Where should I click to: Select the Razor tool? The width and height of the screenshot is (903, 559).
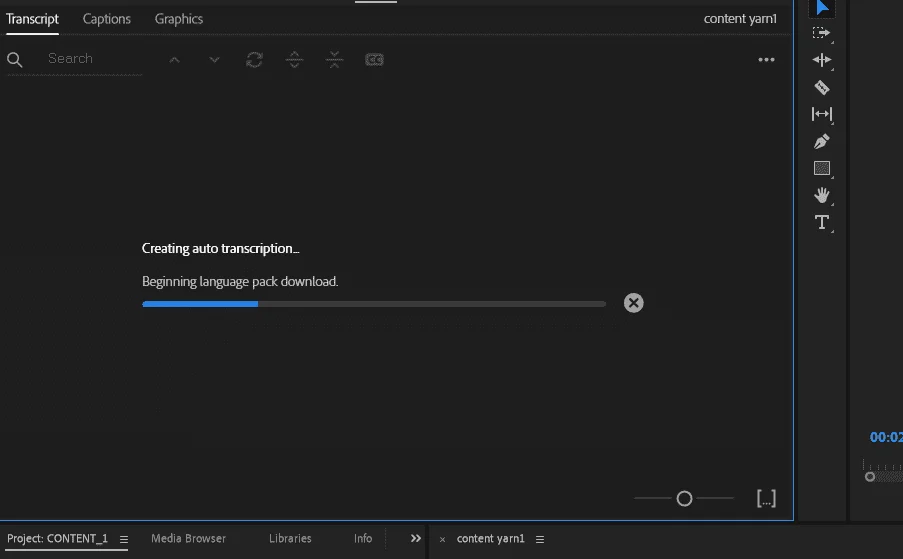click(822, 88)
